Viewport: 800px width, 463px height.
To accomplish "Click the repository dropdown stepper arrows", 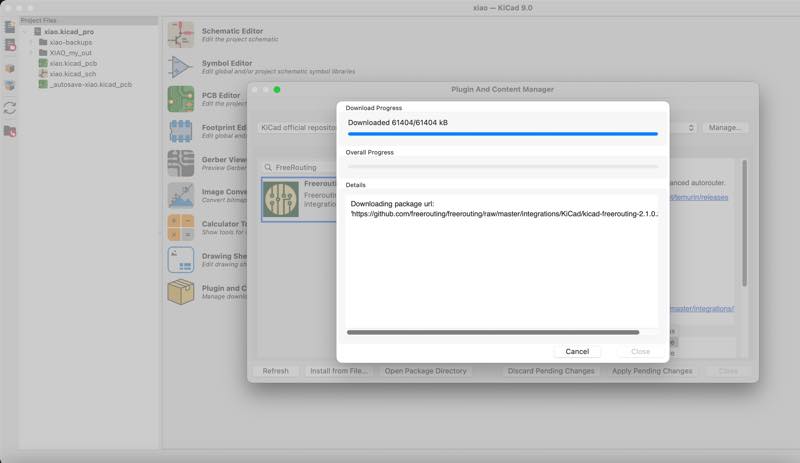I will 691,128.
